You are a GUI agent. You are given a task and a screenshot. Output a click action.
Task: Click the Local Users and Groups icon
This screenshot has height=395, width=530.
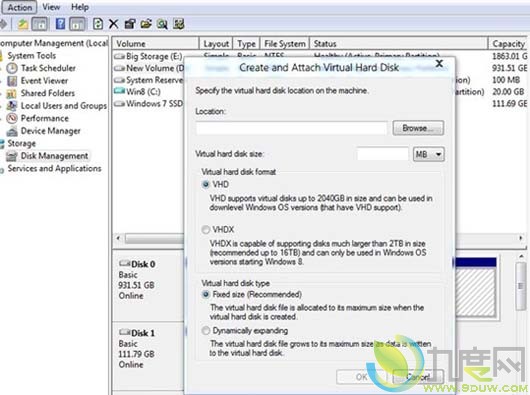tap(12, 106)
